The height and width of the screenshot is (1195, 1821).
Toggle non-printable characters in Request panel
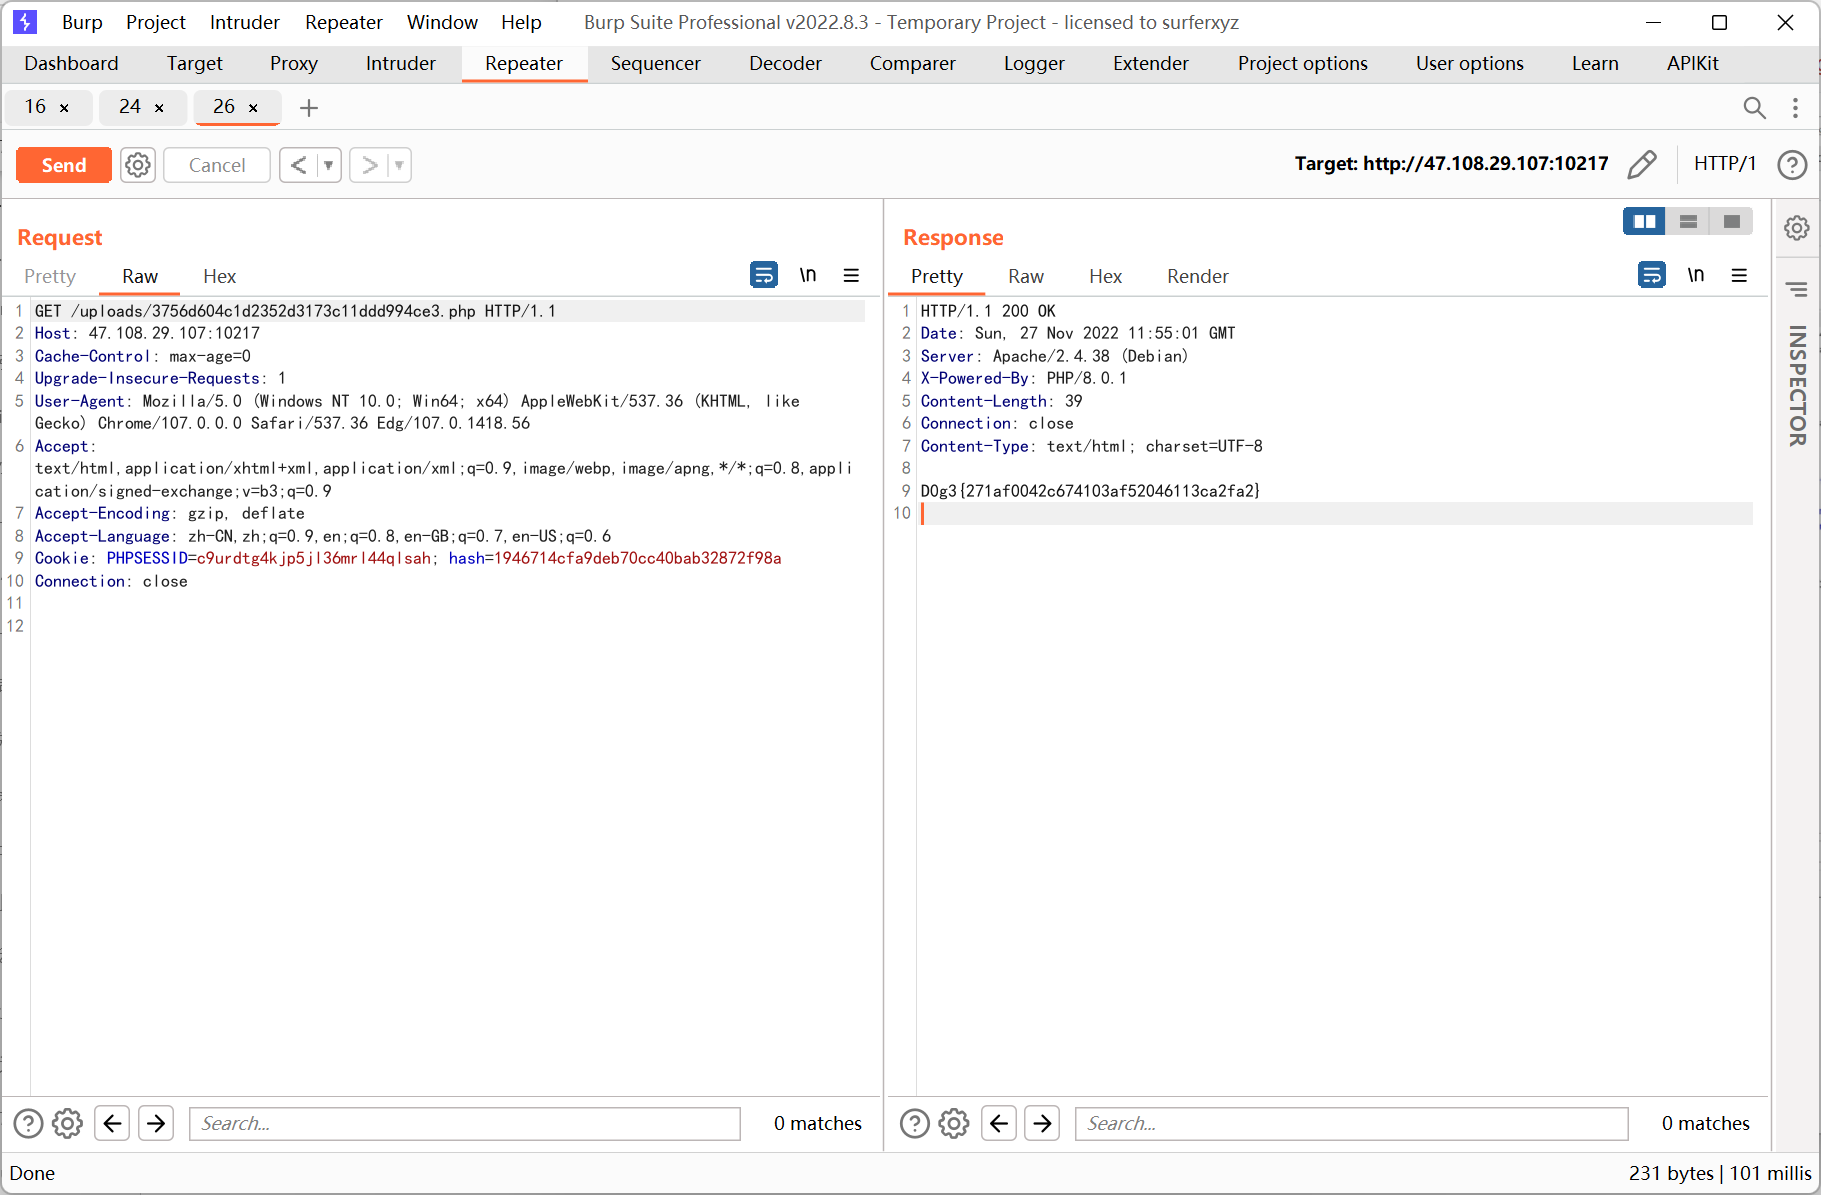[x=808, y=275]
